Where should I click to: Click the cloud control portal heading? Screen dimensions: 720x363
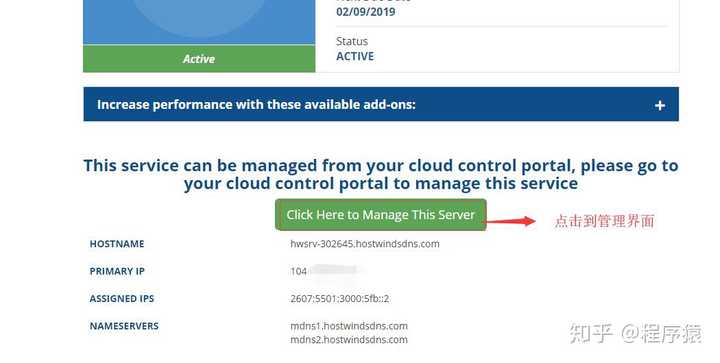tap(381, 174)
